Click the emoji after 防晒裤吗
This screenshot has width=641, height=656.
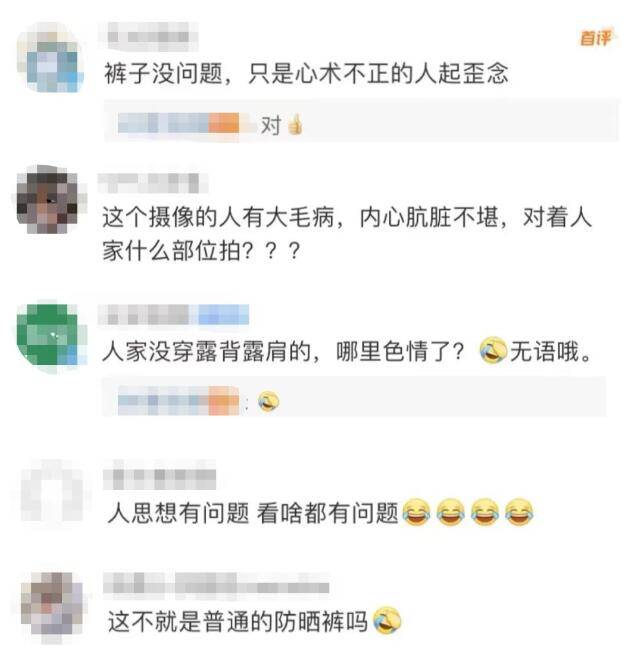pos(387,620)
